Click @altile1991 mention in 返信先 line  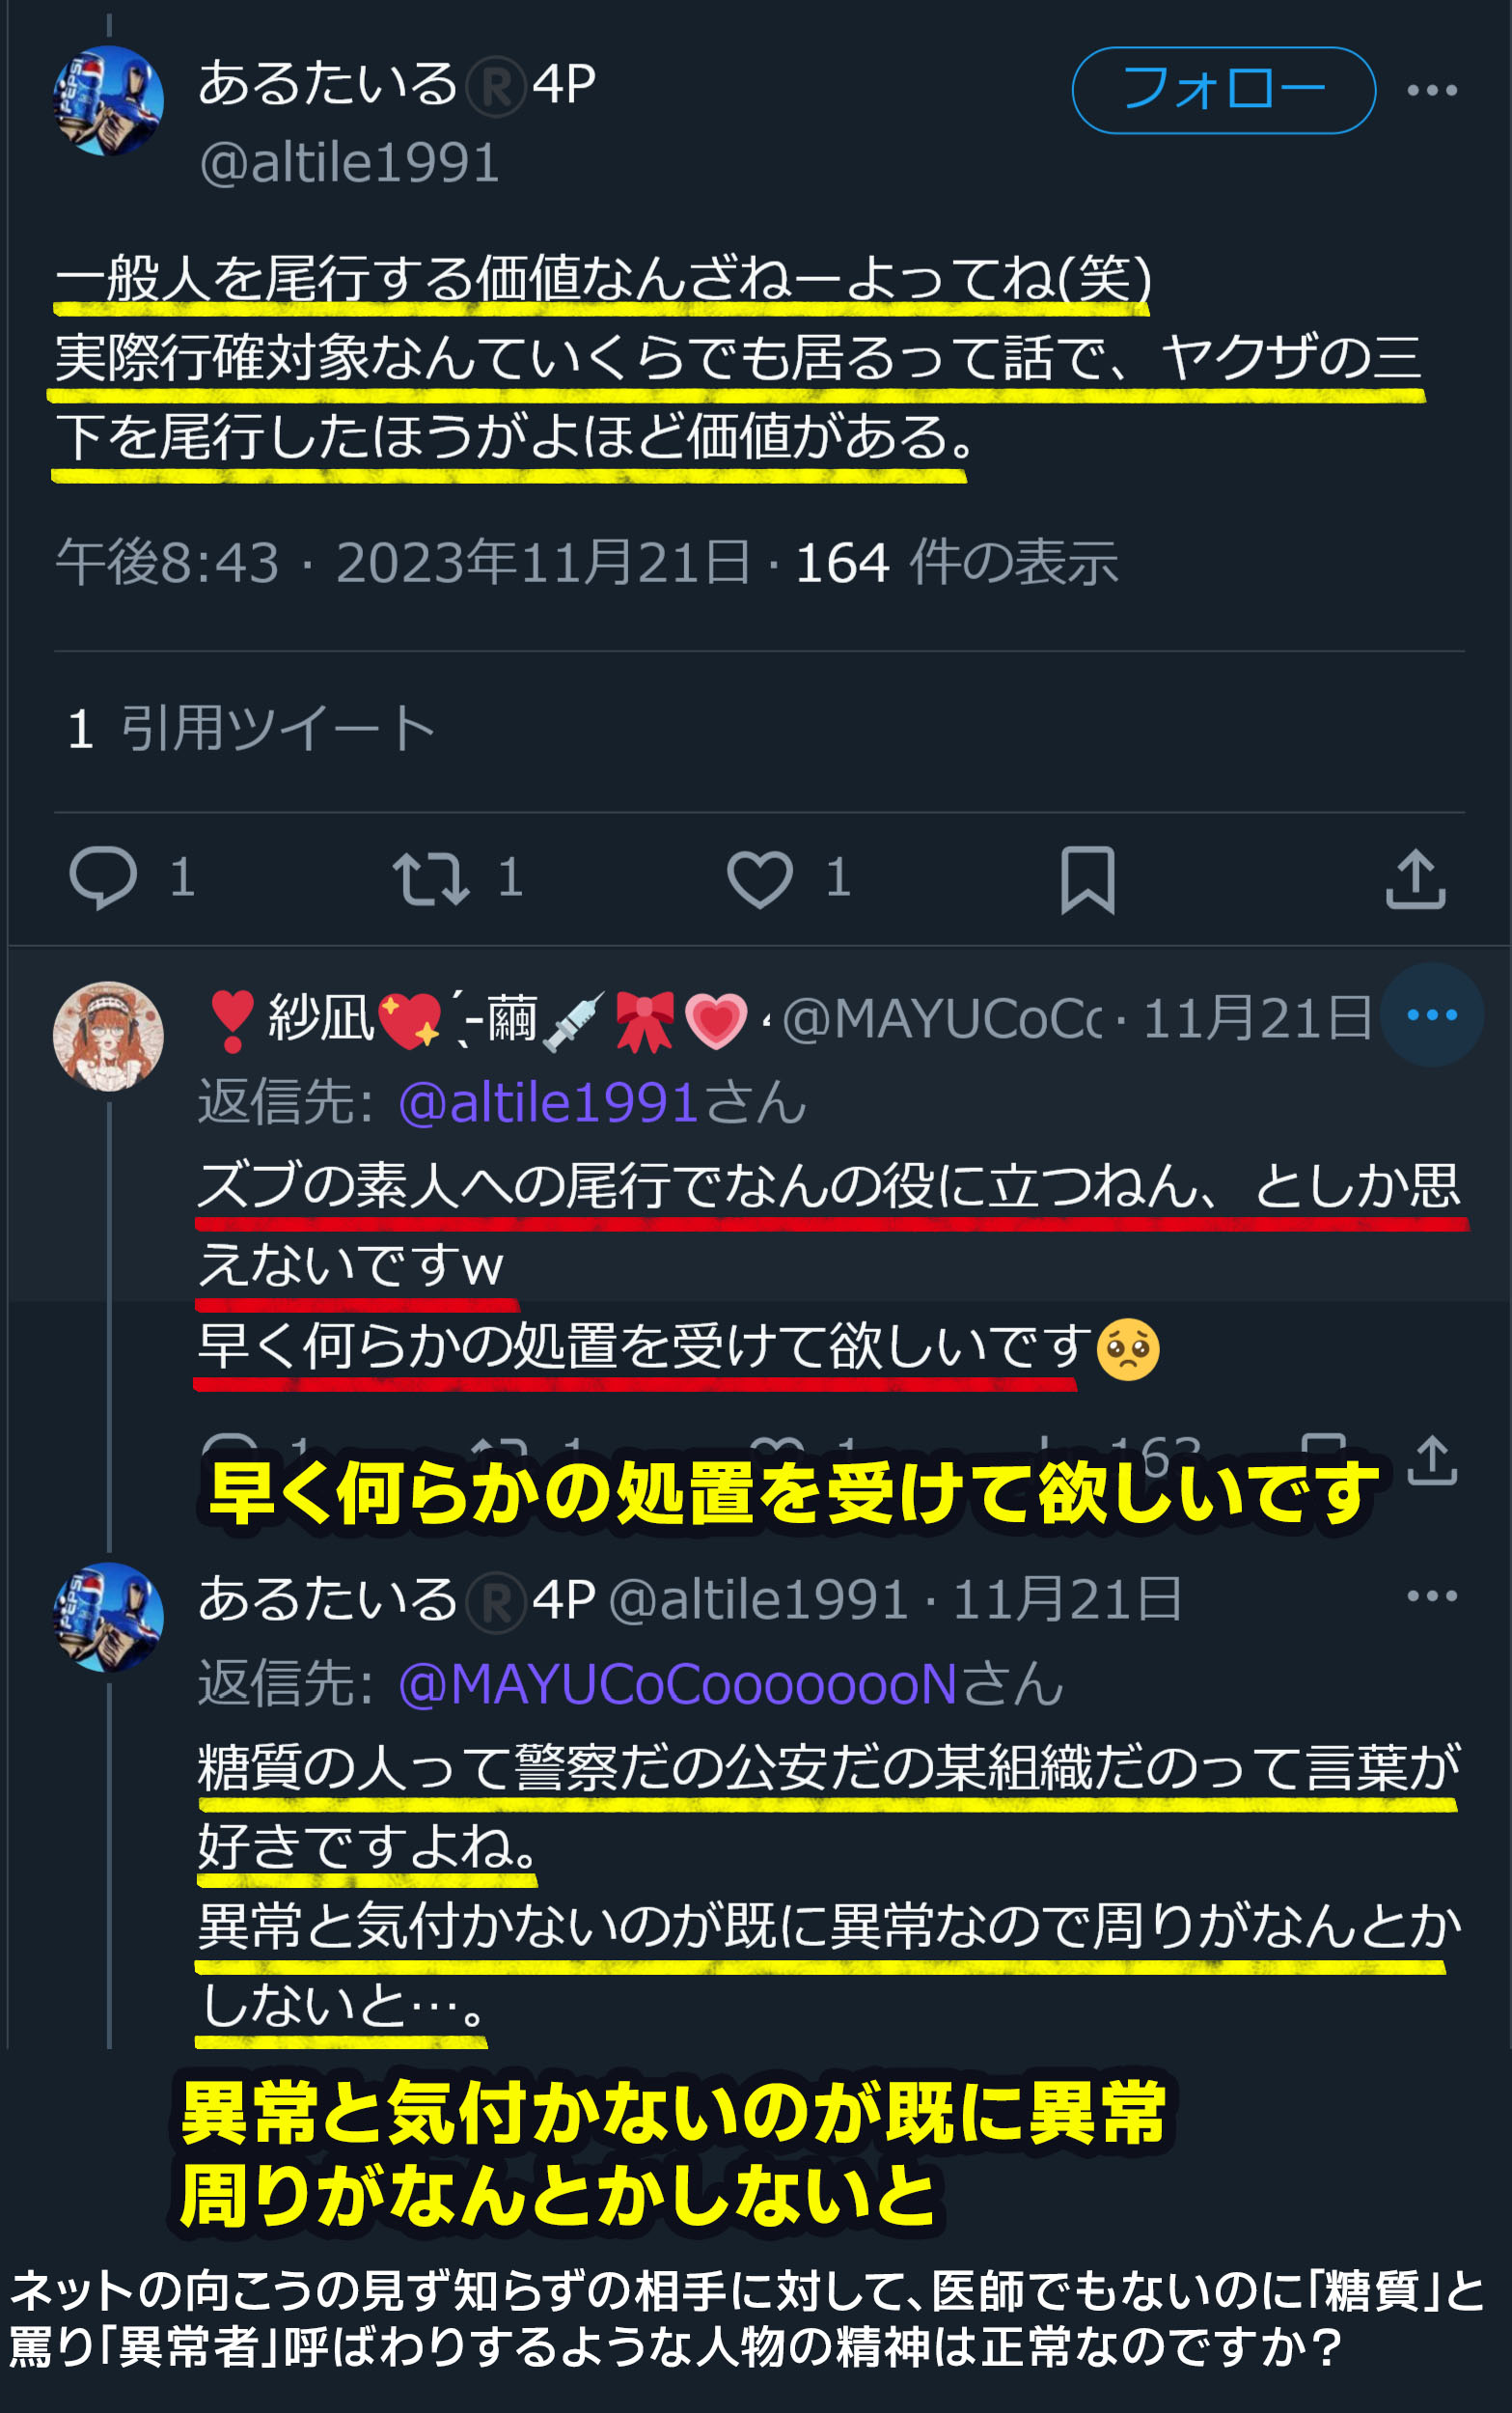point(548,1102)
